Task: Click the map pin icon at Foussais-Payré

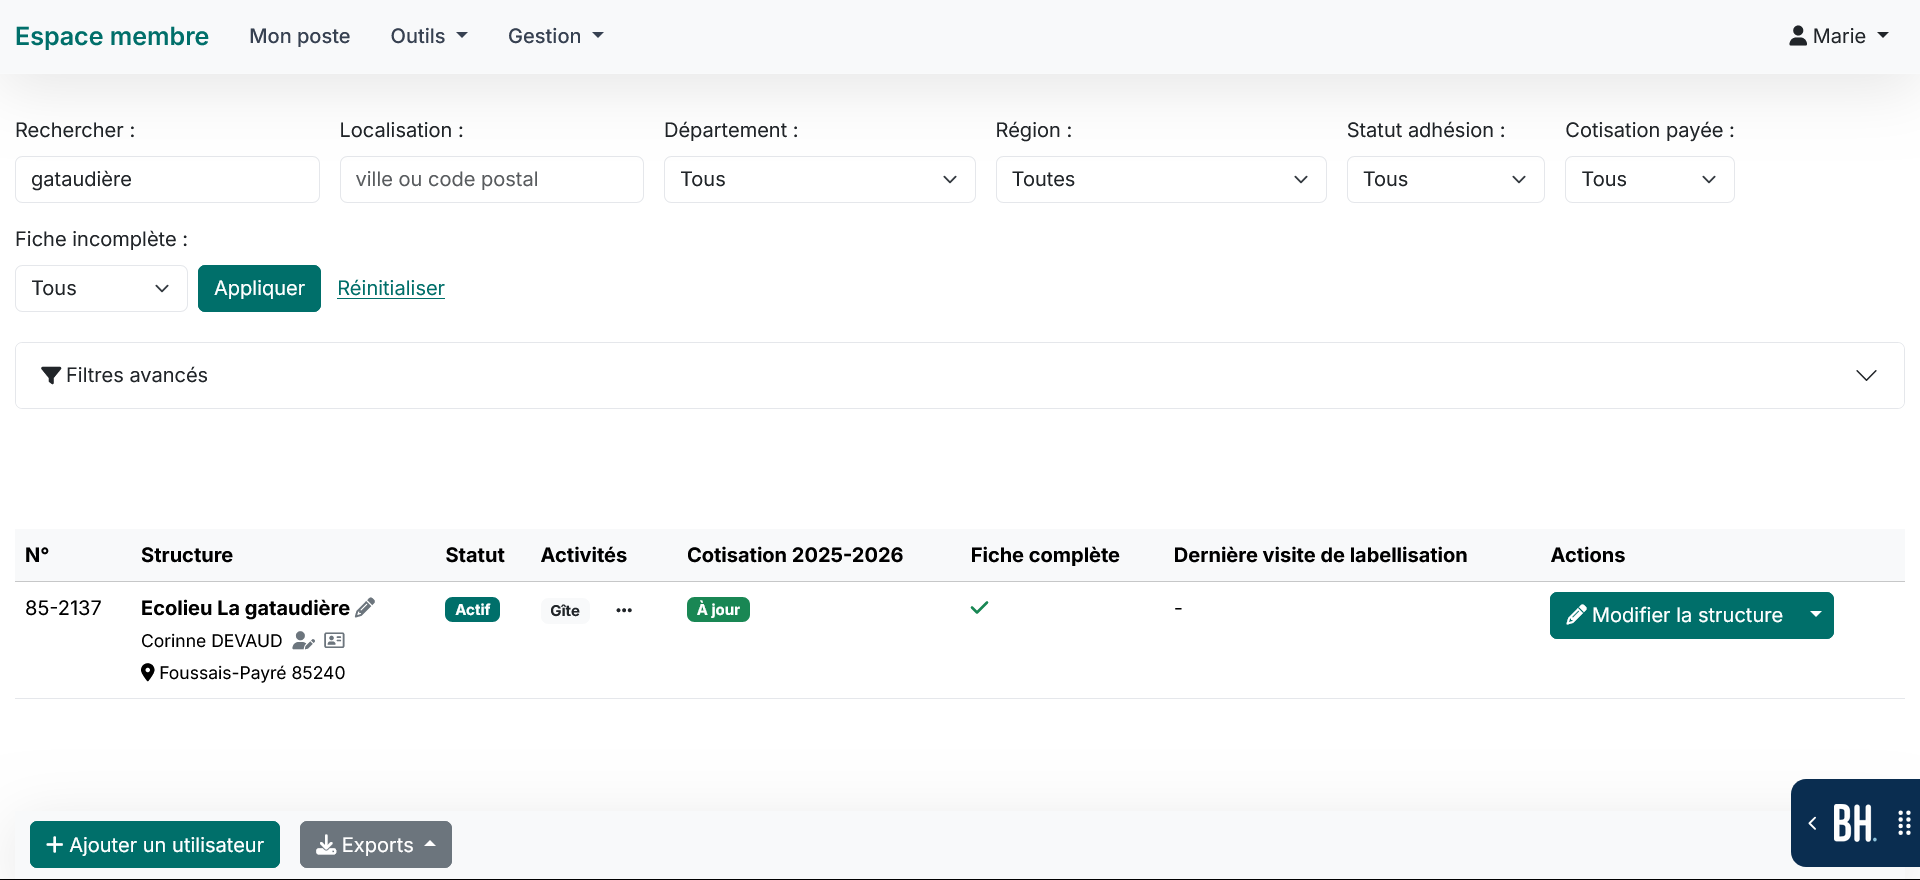Action: pos(148,673)
